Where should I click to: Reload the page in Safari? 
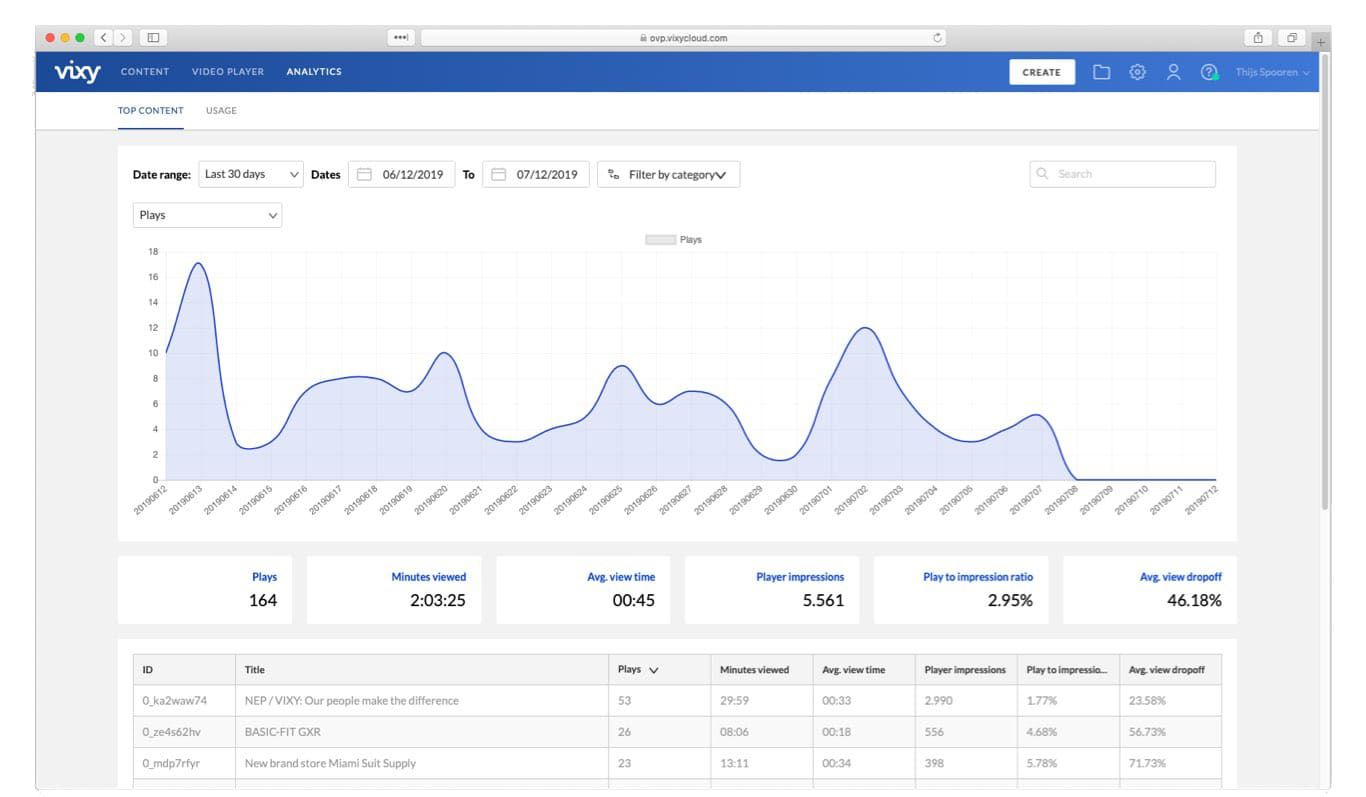pos(937,38)
